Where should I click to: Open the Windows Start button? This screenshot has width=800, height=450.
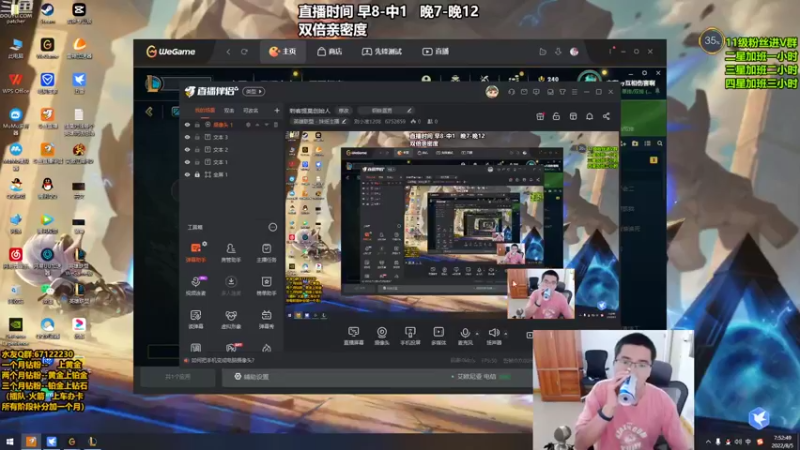coord(10,441)
